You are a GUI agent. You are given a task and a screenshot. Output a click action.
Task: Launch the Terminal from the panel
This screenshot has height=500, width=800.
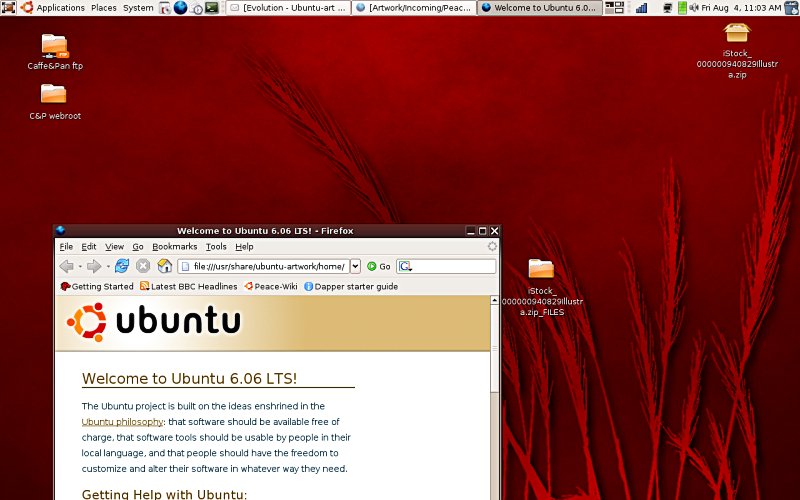pyautogui.click(x=212, y=8)
